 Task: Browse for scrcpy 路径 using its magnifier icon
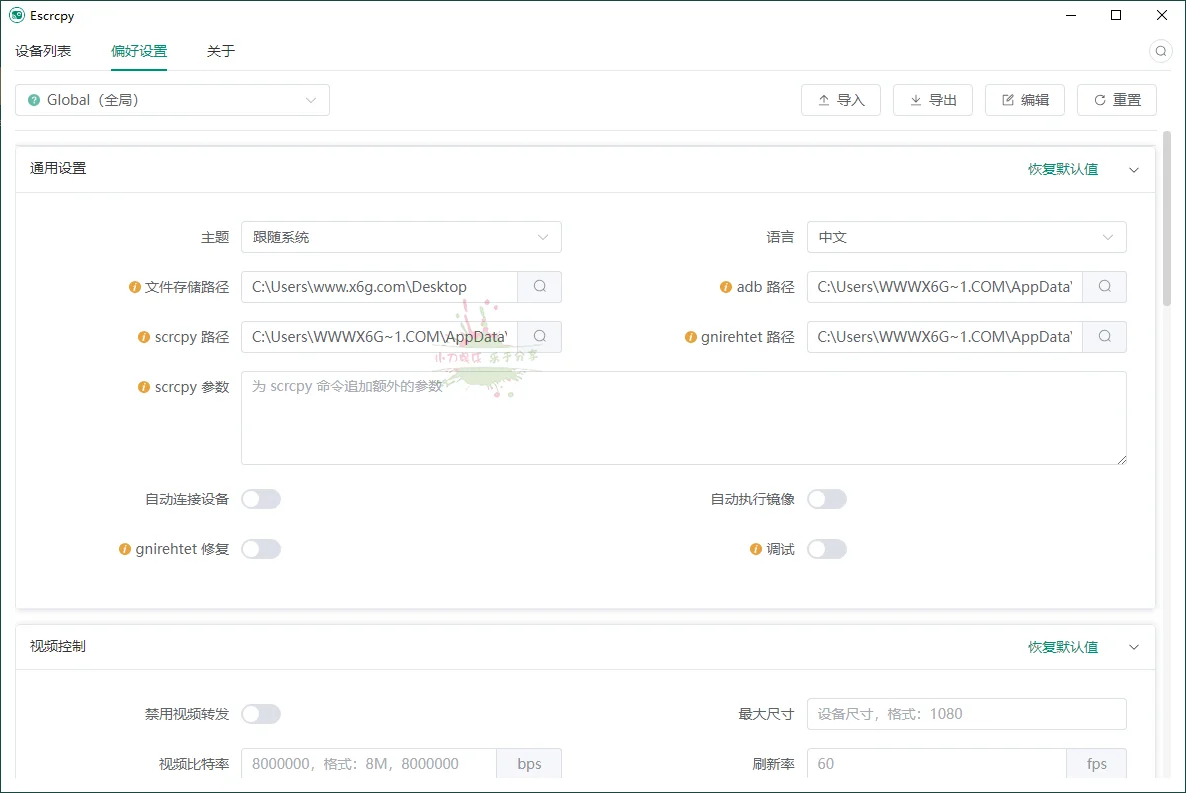539,336
